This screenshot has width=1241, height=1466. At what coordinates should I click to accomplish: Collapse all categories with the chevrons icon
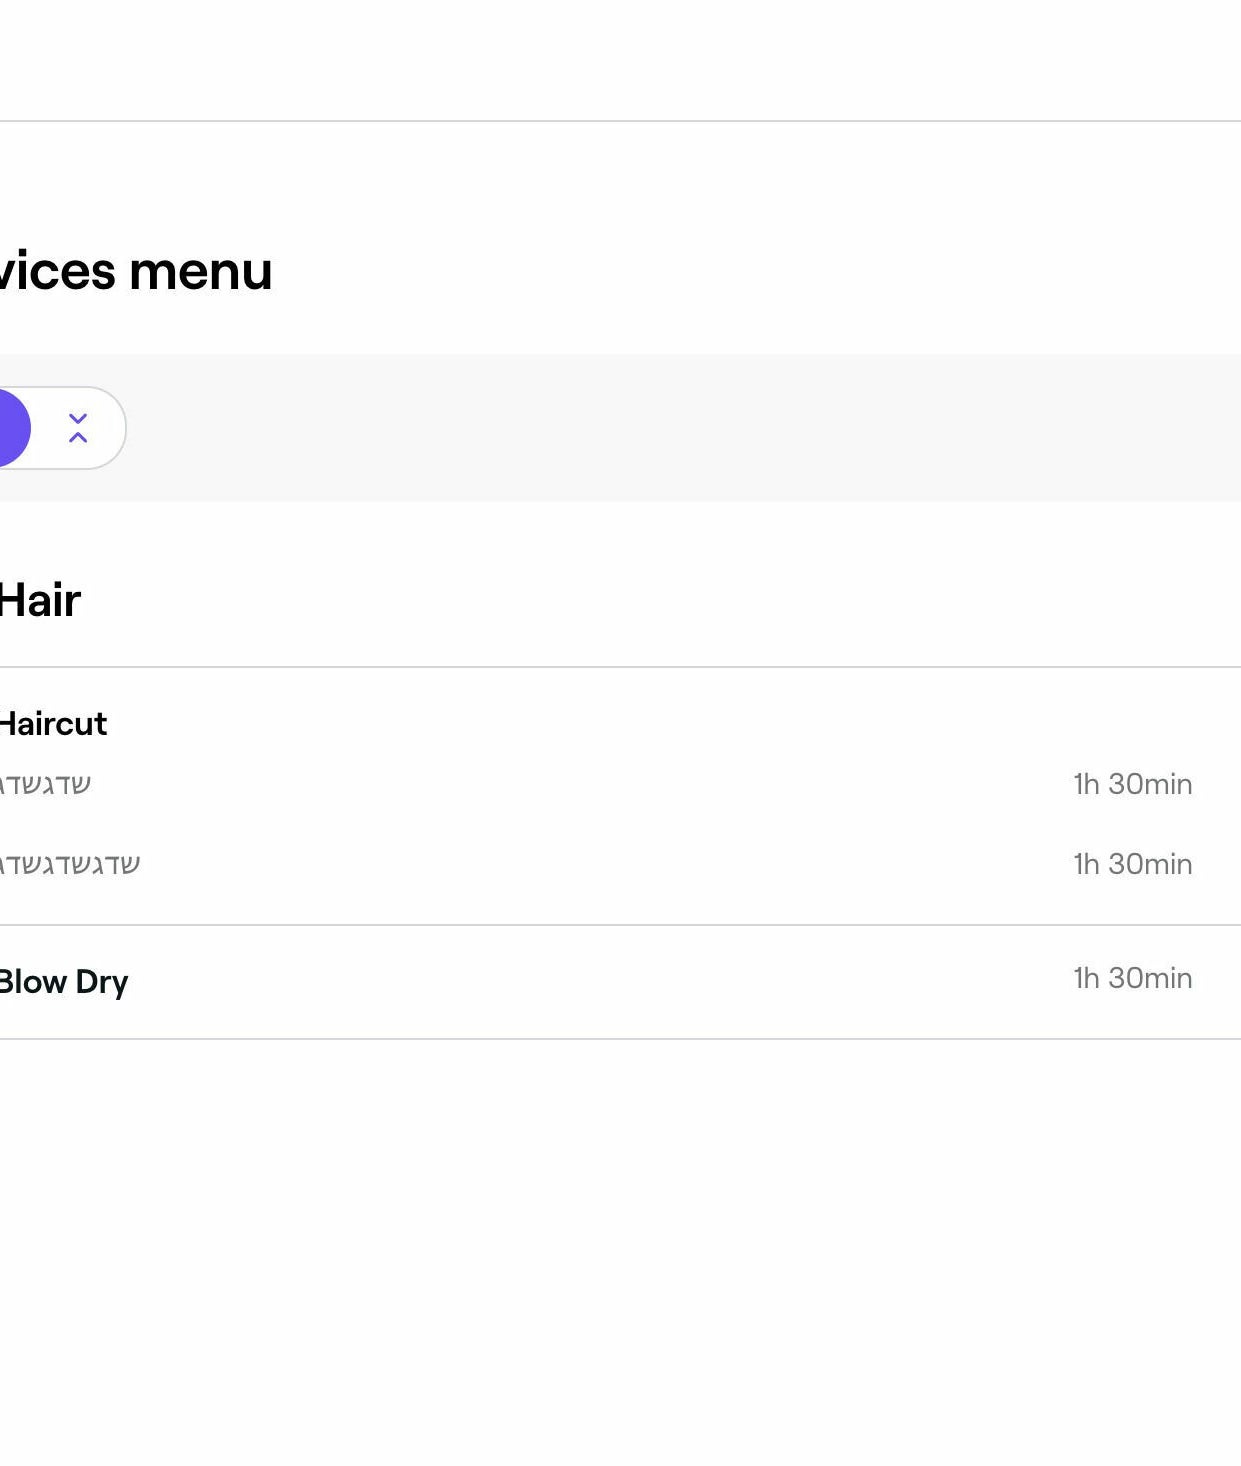(x=78, y=428)
